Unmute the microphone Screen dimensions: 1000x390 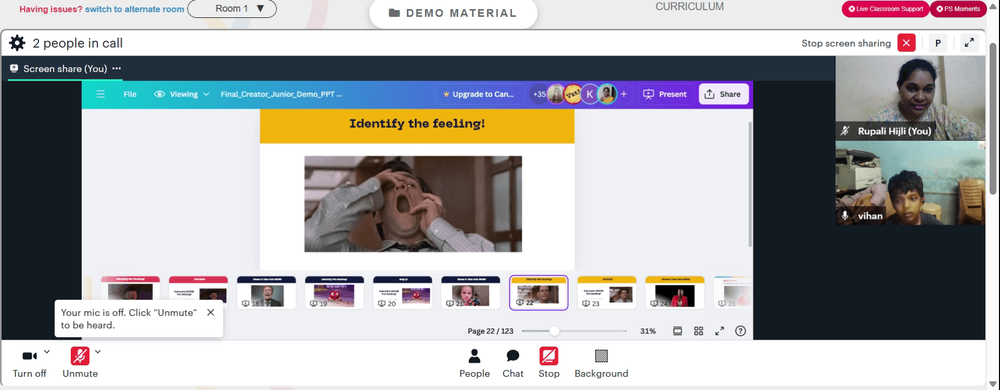(80, 363)
